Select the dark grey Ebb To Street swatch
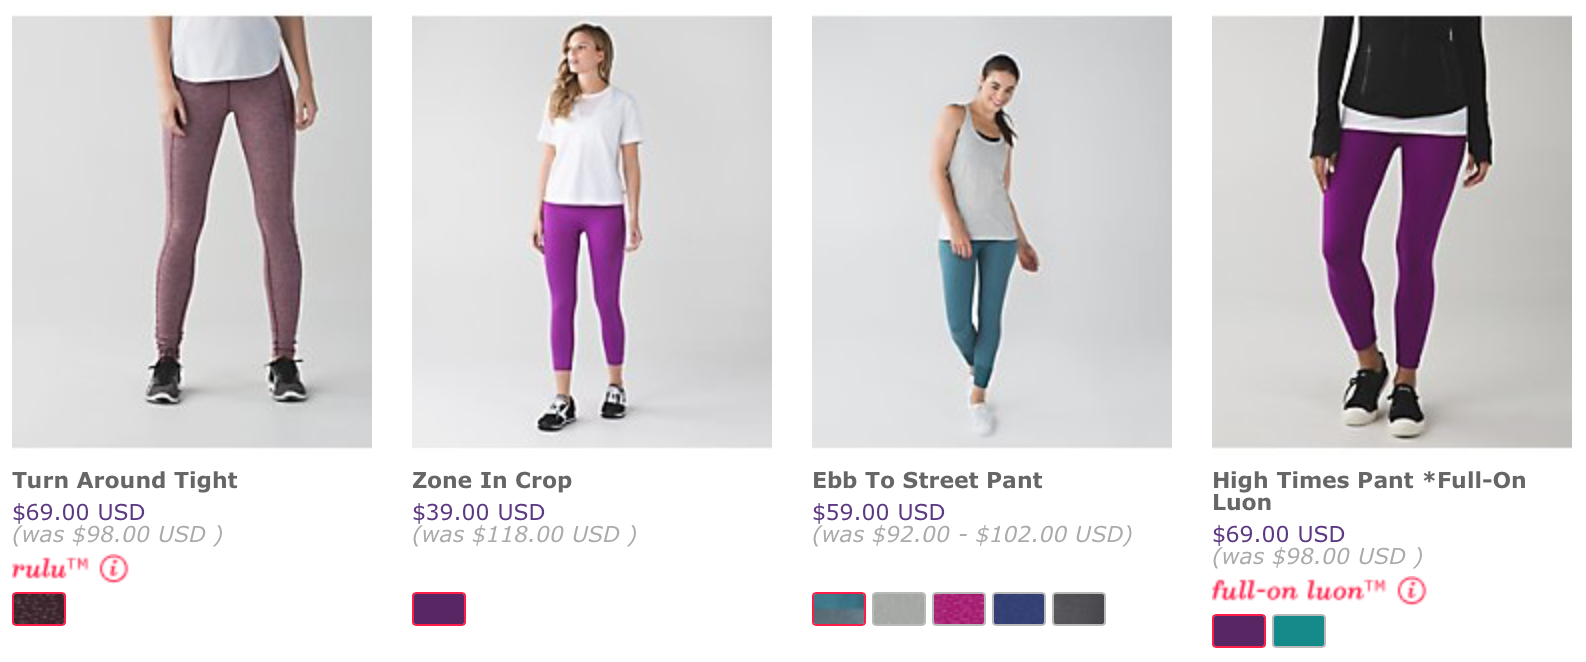Screen dimensions: 1586x662 [1079, 609]
